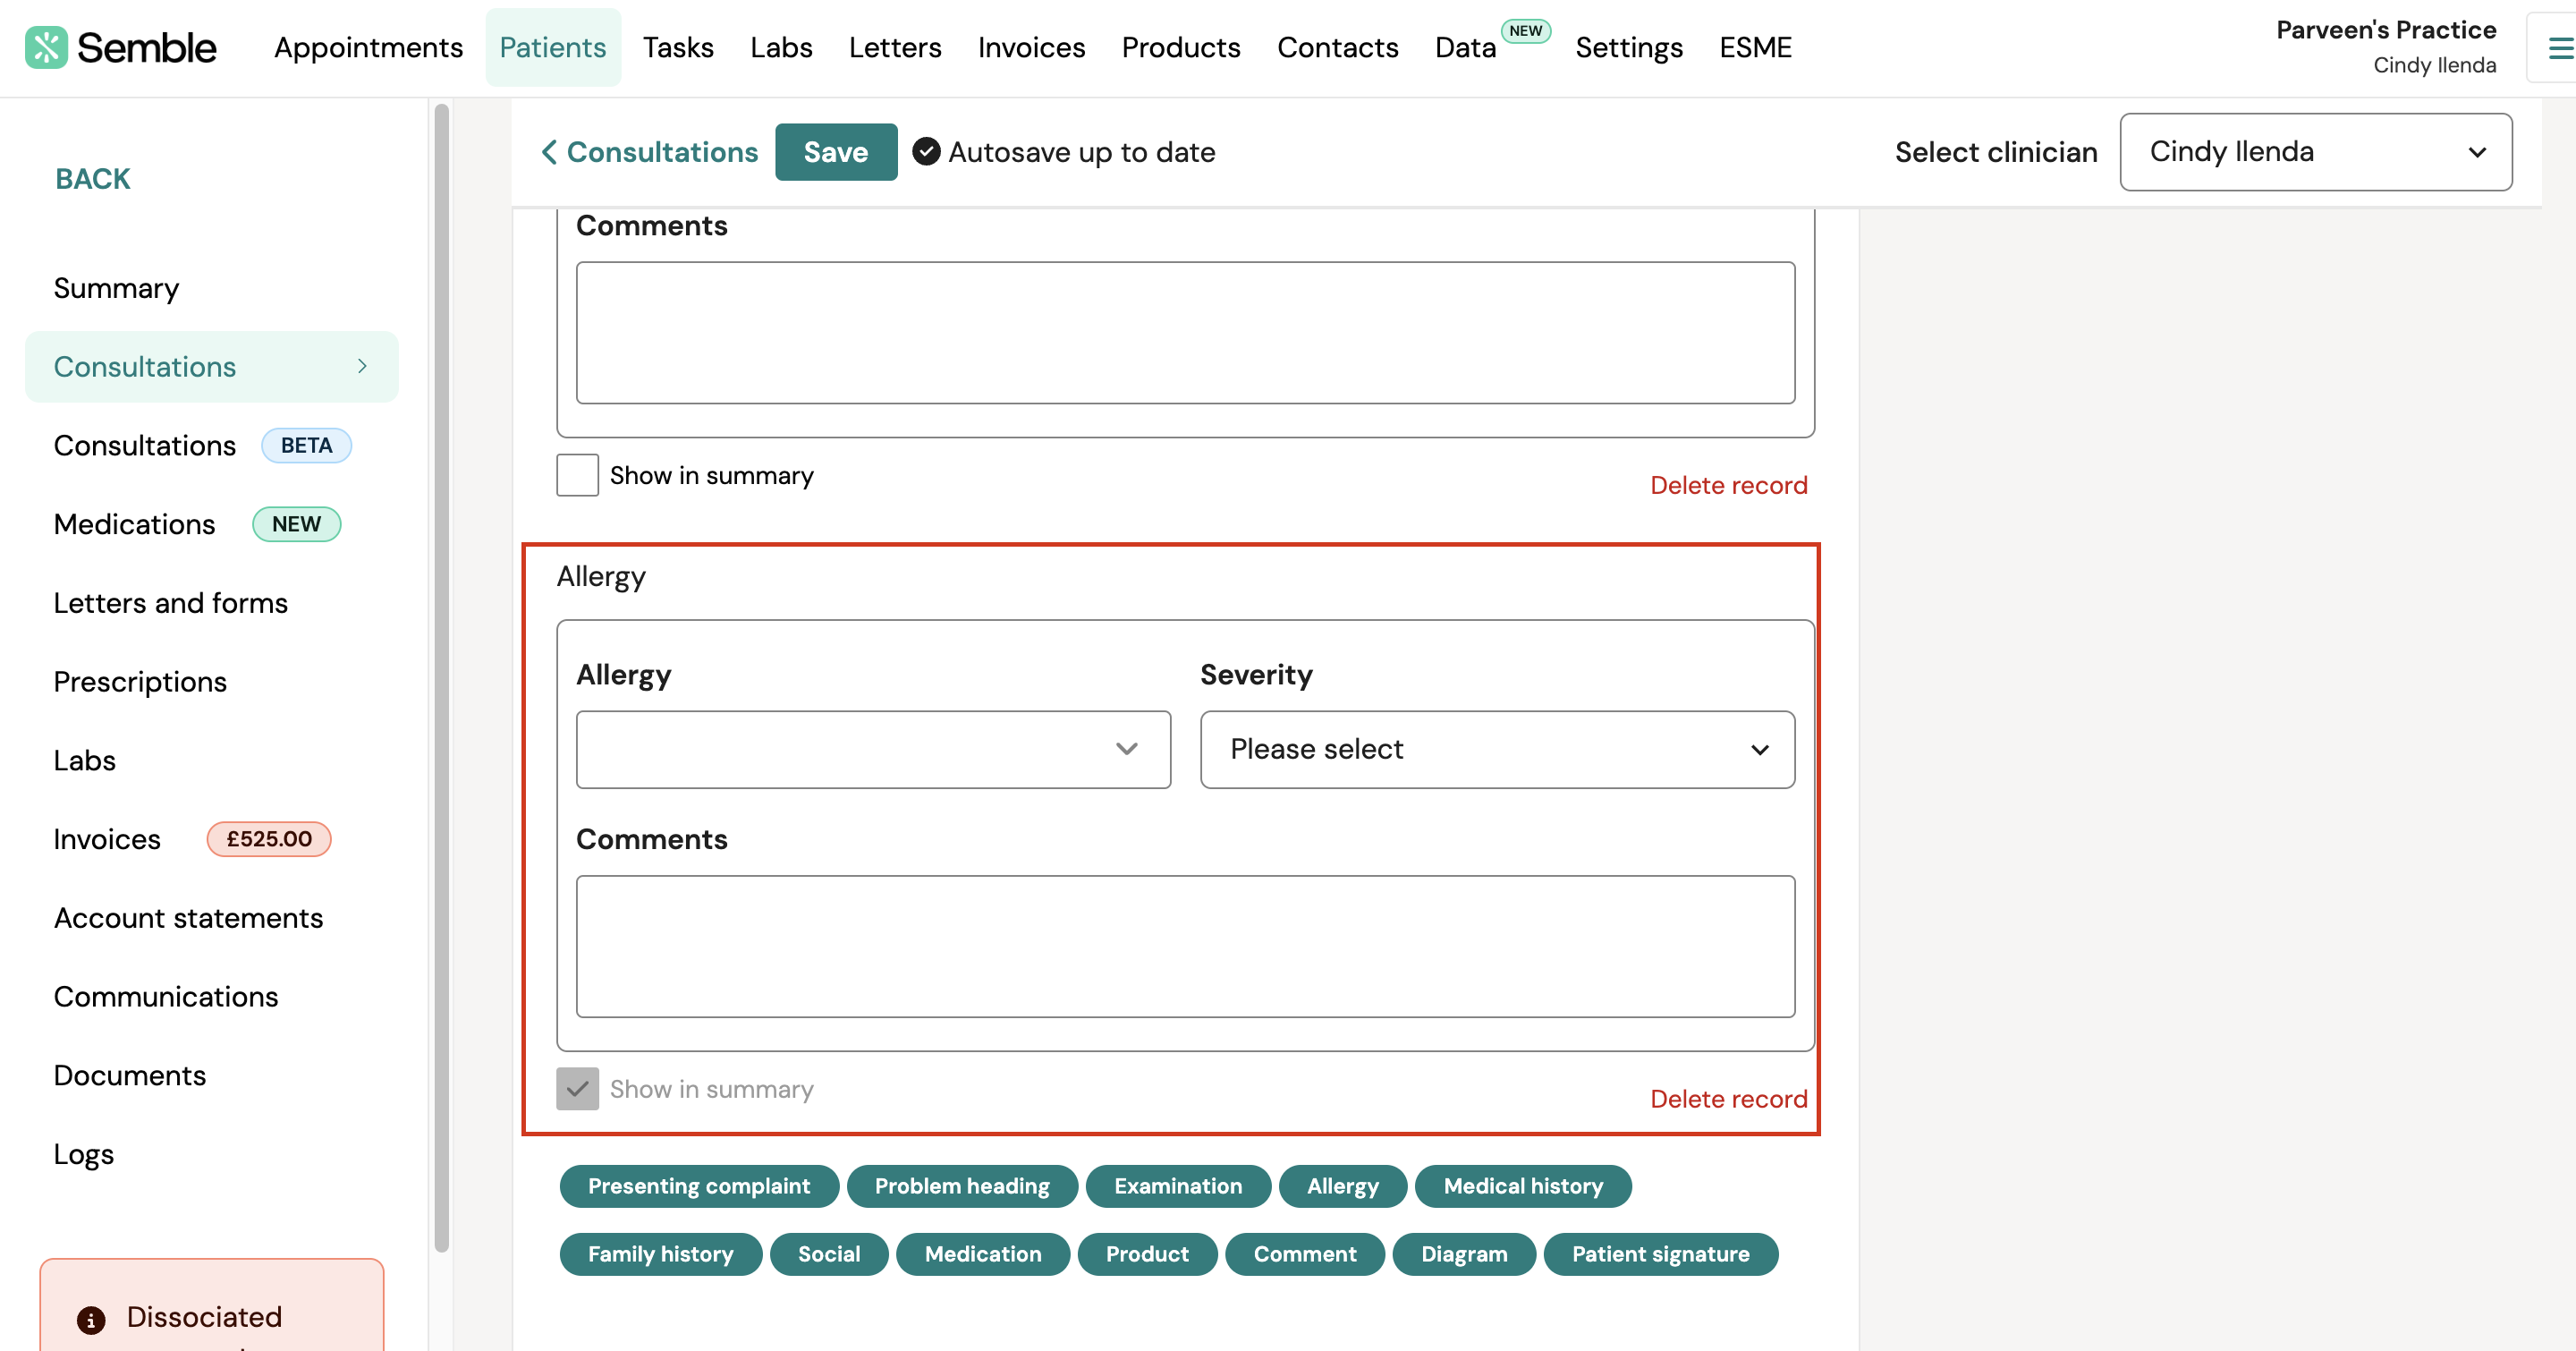Viewport: 2576px width, 1351px height.
Task: Click the Semble logo icon
Action: click(46, 47)
